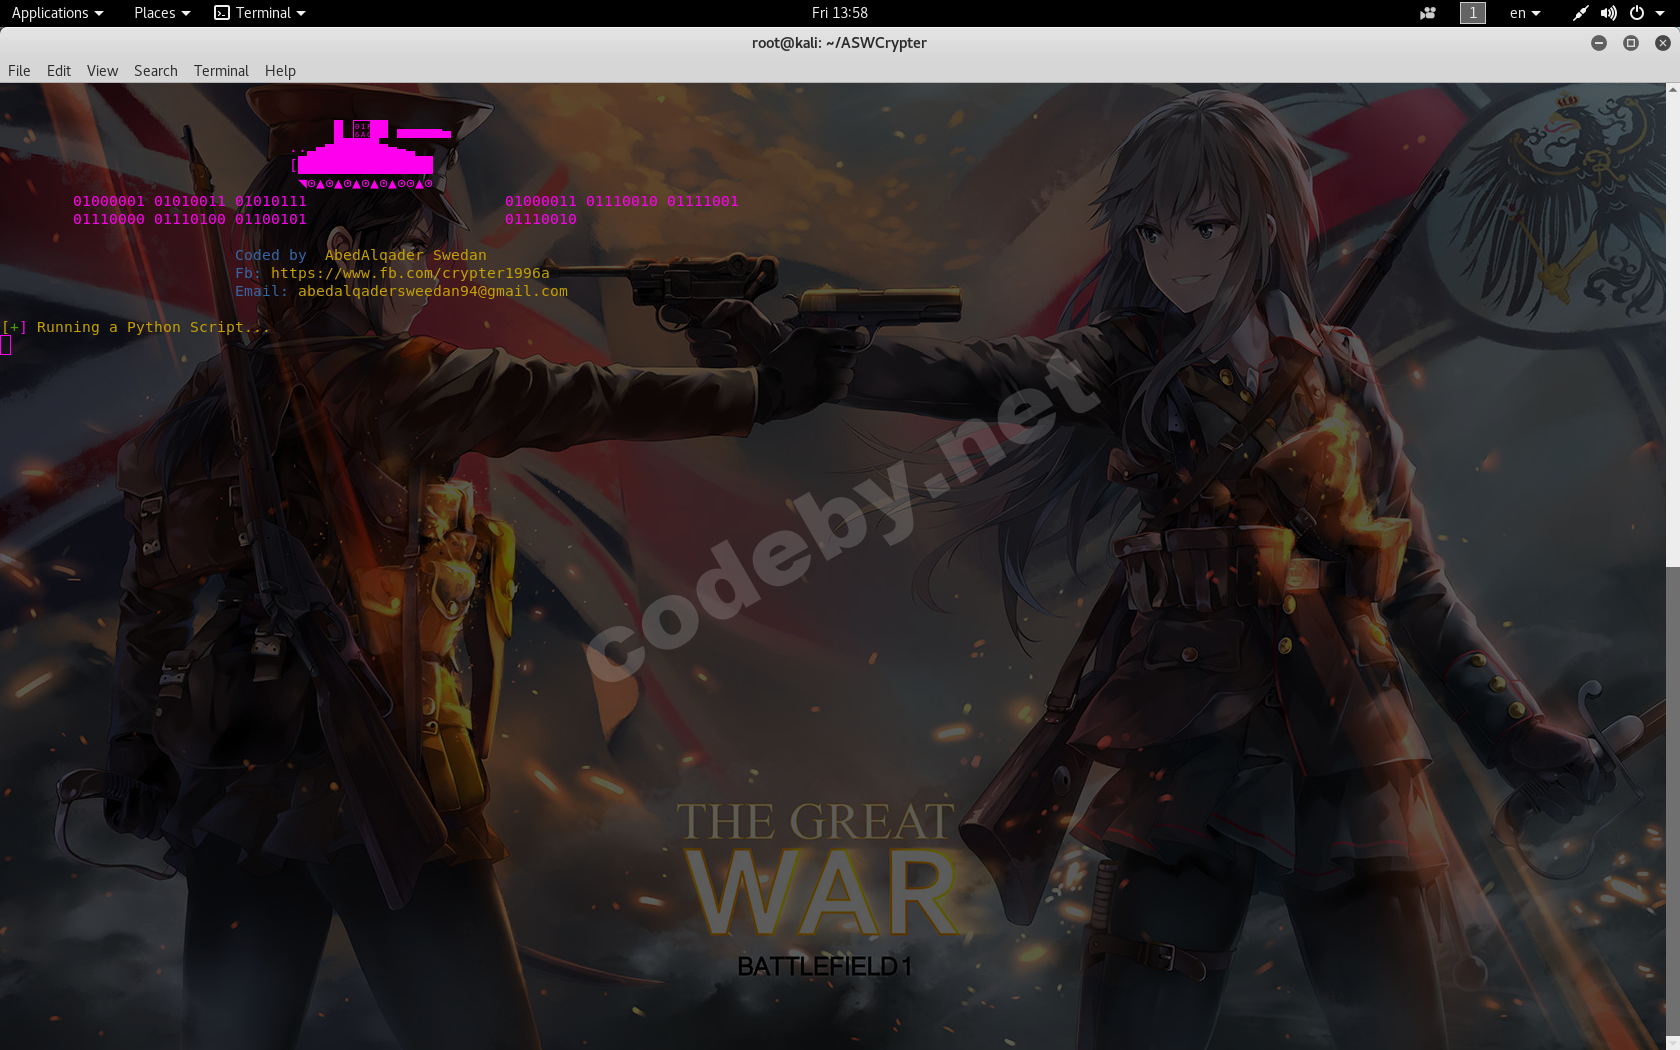Click the screen recorder tray icon
Image resolution: width=1680 pixels, height=1050 pixels.
point(1428,13)
